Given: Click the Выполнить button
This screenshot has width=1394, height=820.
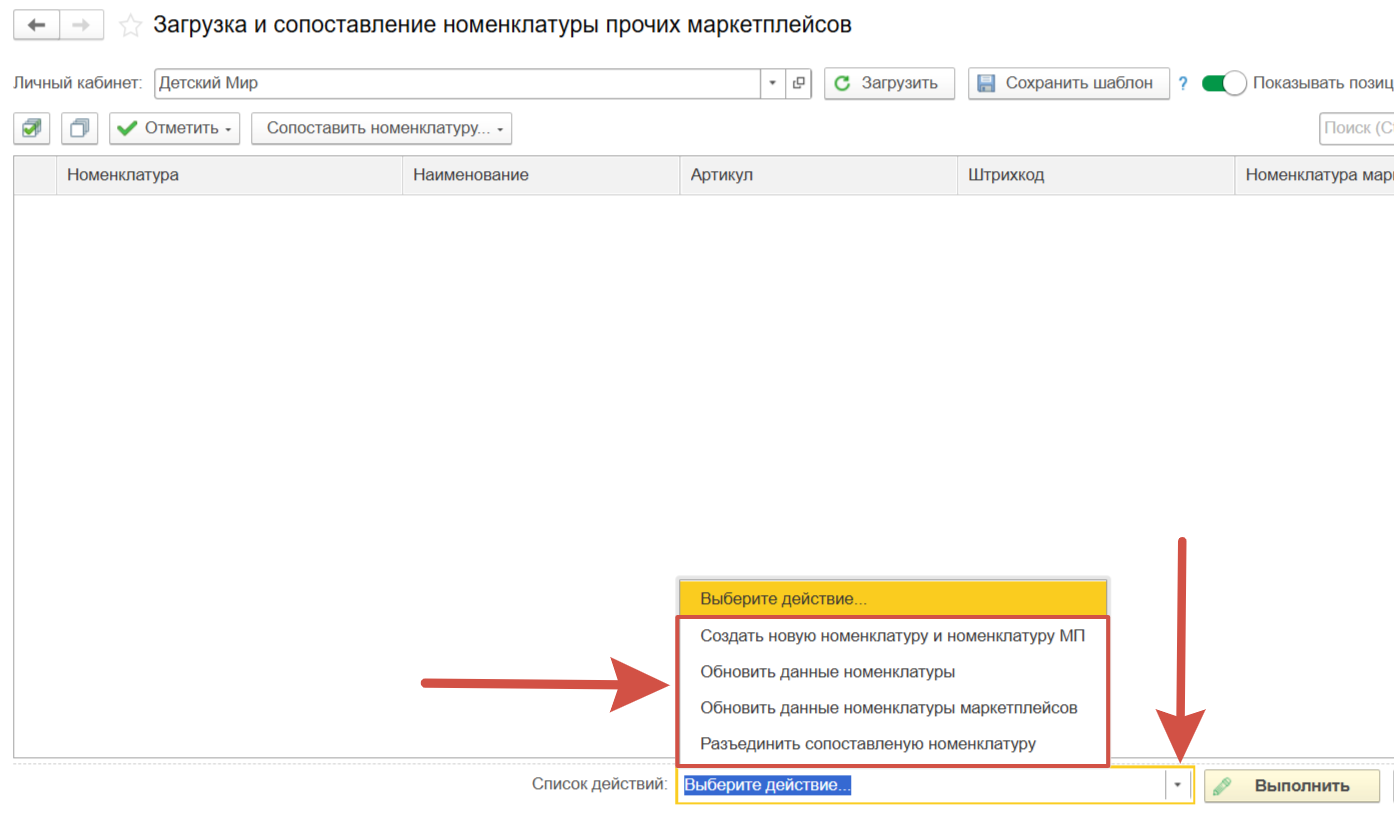Looking at the screenshot, I should click(1291, 786).
